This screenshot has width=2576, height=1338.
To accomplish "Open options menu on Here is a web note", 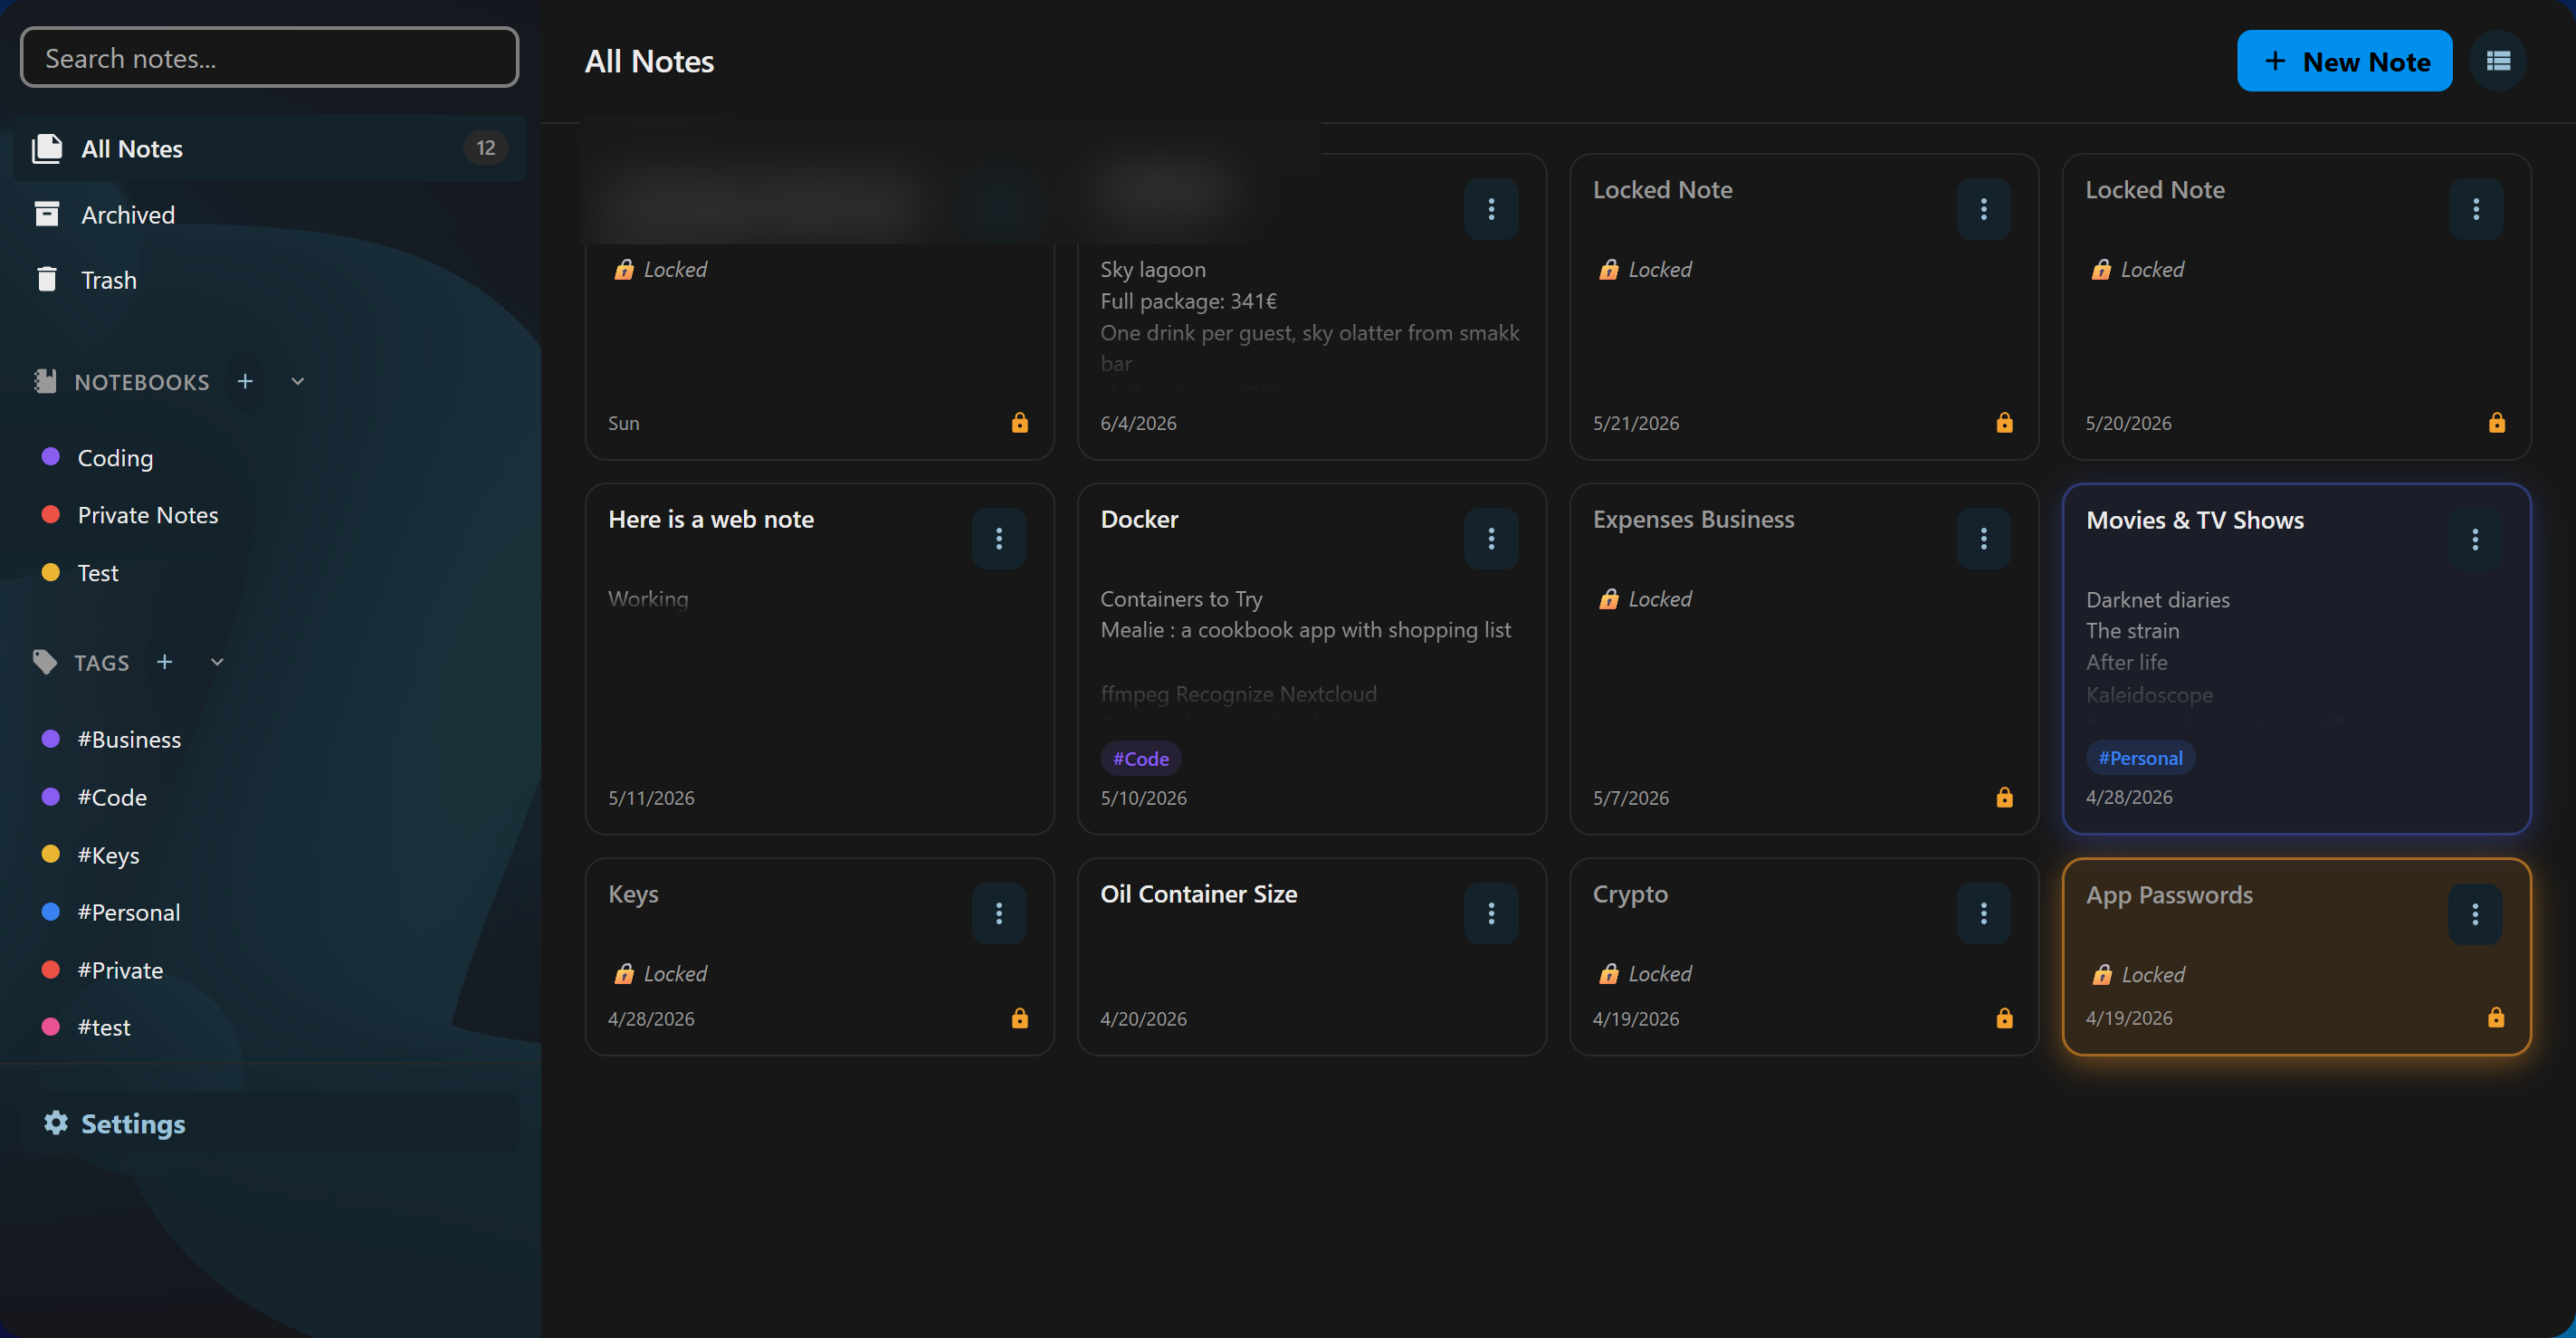I will pos(998,539).
